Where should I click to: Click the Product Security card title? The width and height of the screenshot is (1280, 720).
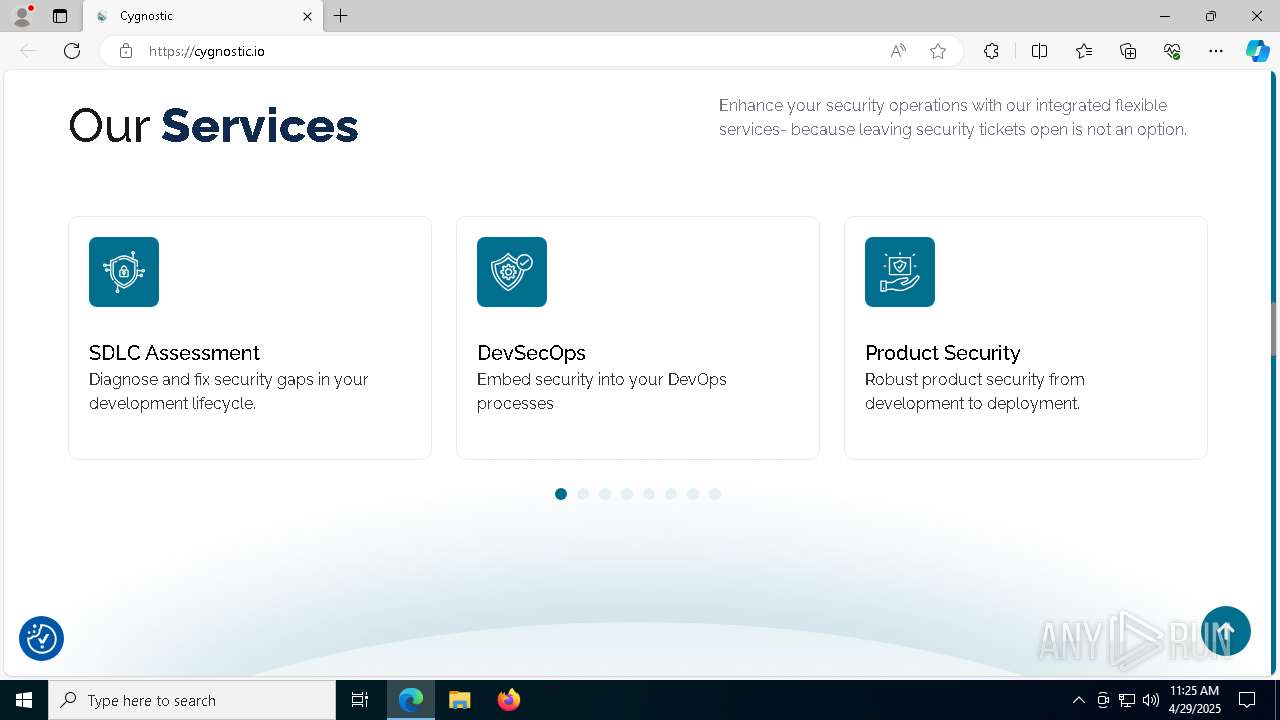click(942, 353)
